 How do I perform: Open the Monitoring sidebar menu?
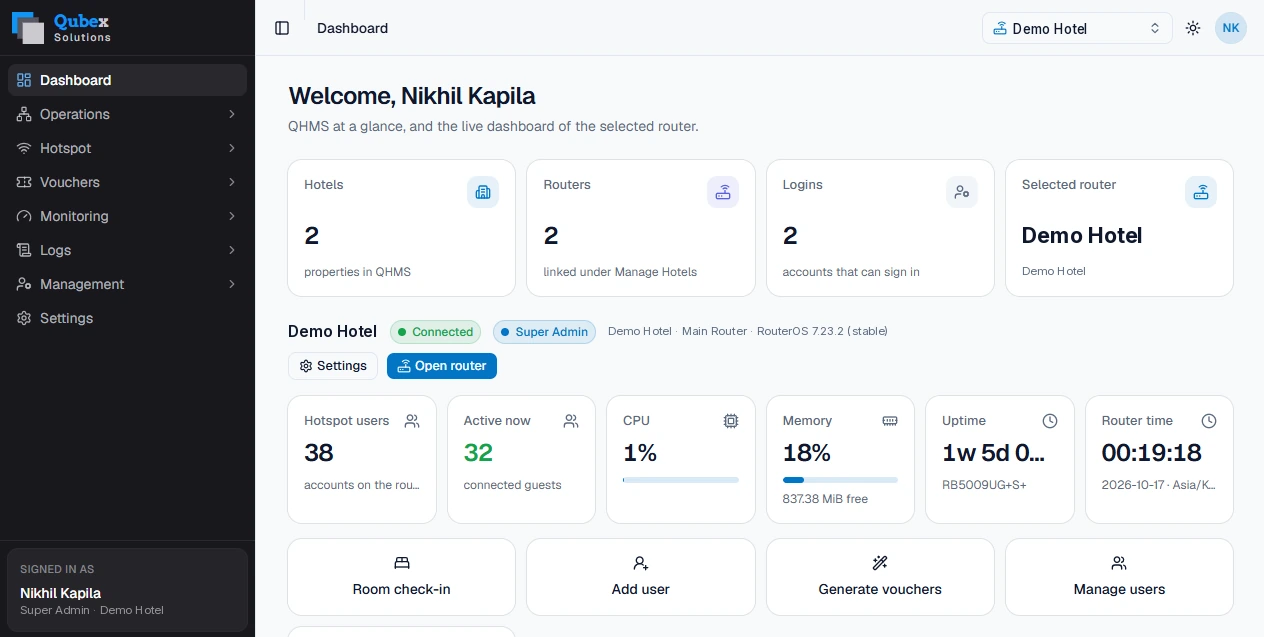pos(127,216)
